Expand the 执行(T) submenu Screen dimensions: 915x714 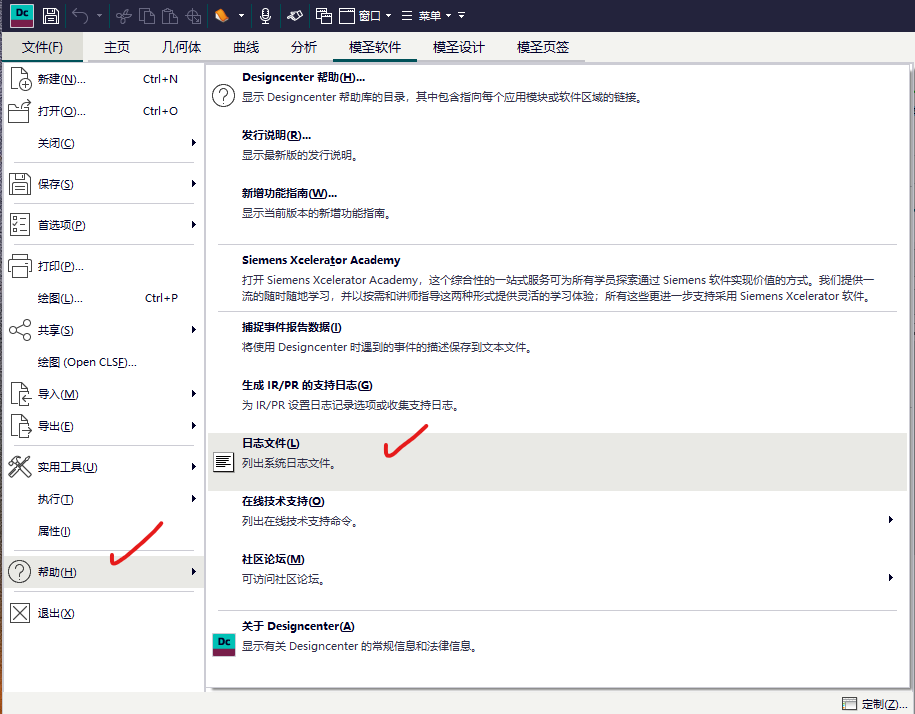[103, 499]
